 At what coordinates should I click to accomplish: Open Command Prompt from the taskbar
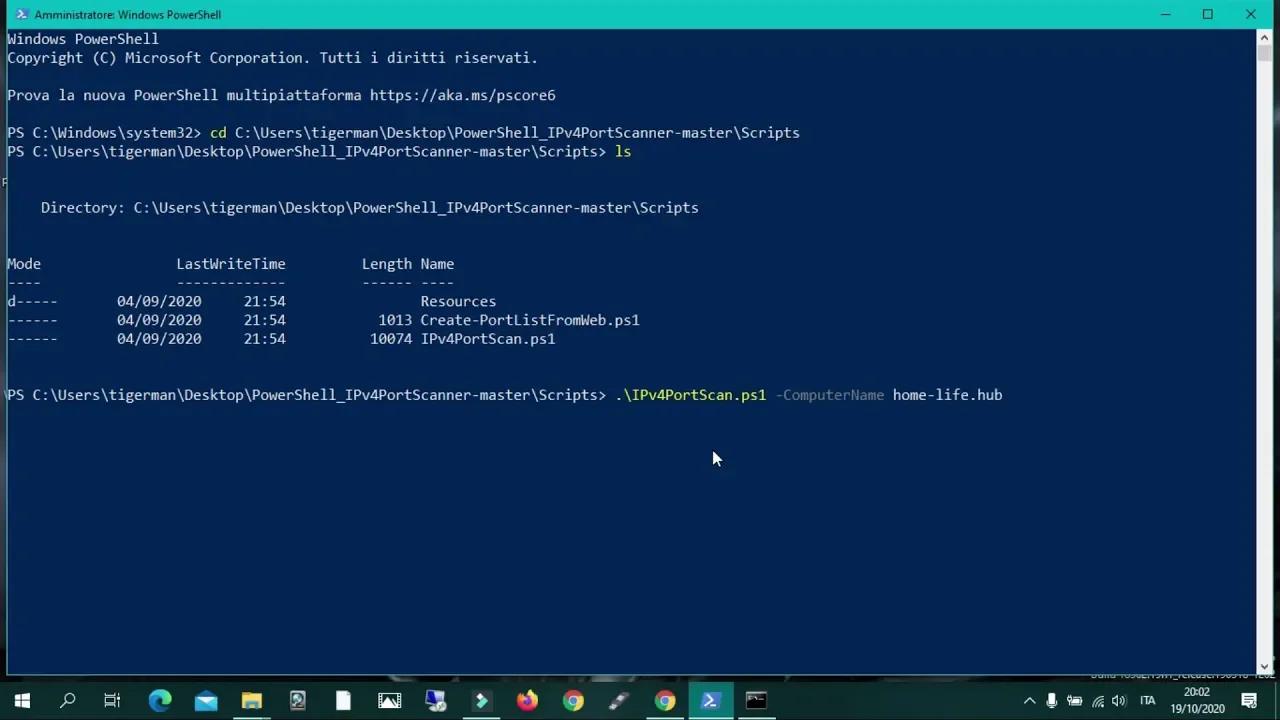point(755,700)
